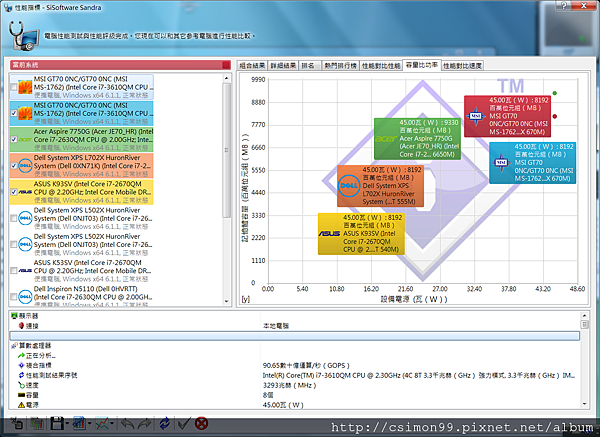Uncheck the ASUS K93SV checkbox
This screenshot has height=437, width=600.
pyautogui.click(x=14, y=192)
